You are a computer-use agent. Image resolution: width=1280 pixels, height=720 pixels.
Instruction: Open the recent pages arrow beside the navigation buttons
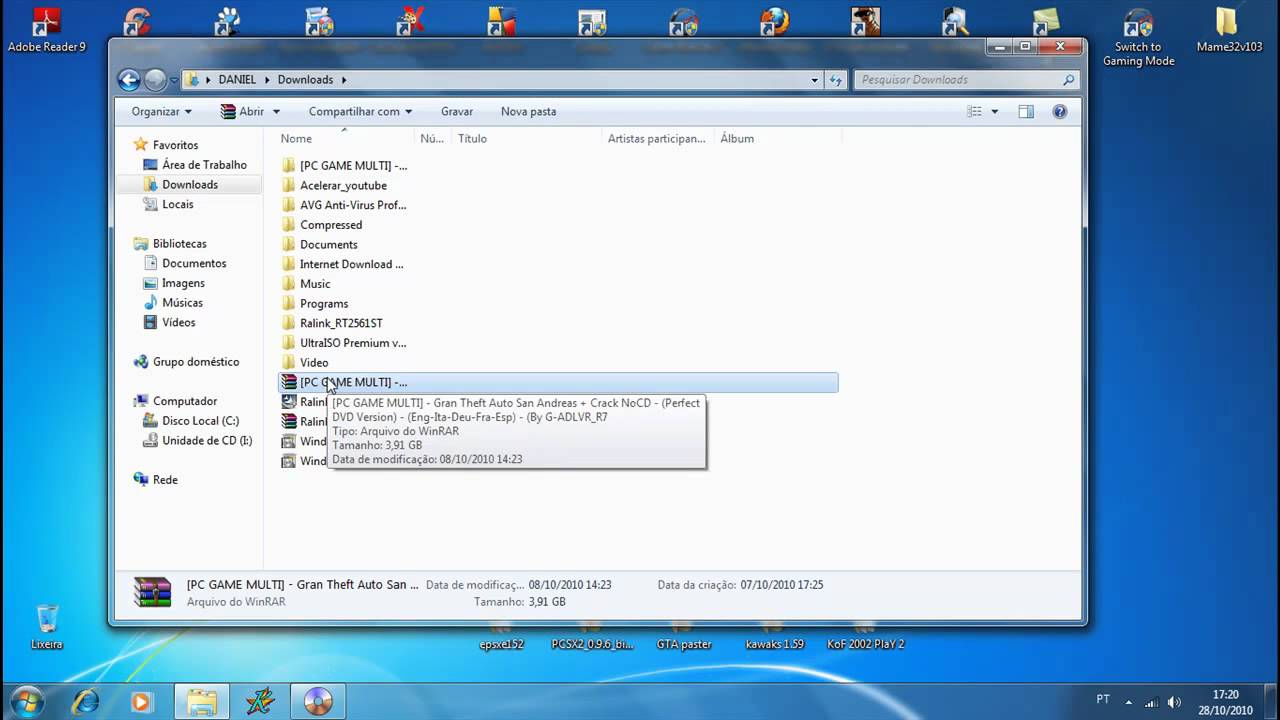[174, 80]
